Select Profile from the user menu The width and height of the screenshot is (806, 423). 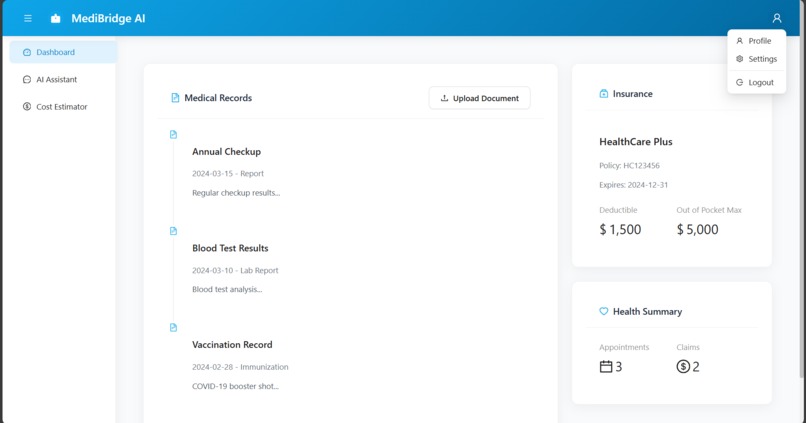757,41
